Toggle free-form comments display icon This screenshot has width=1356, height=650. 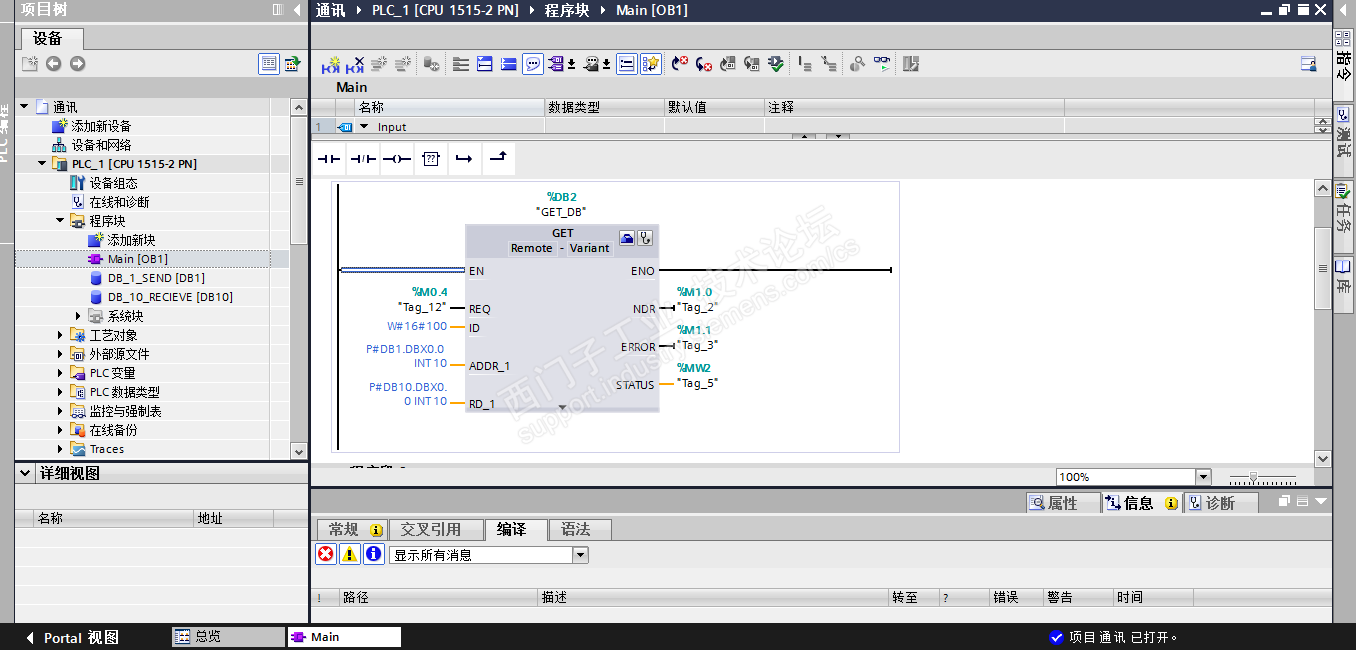pos(533,64)
